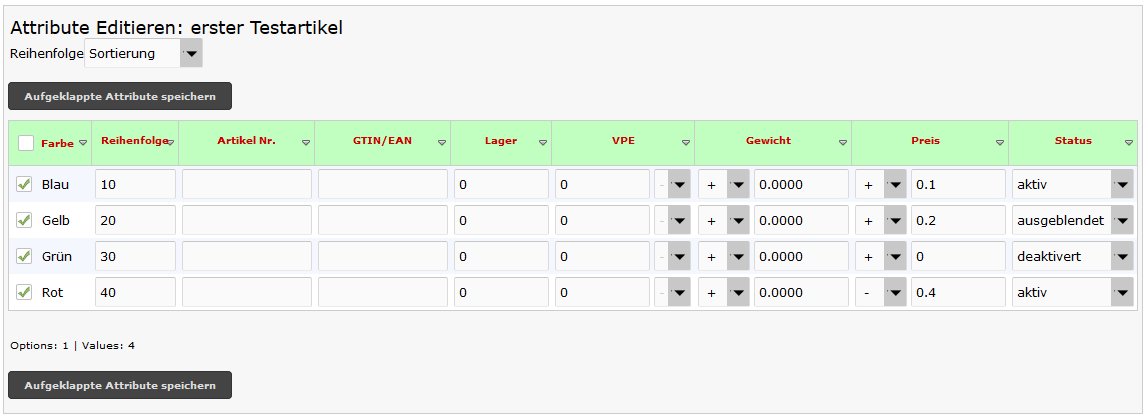
Task: Click sort arrow icon beside Farbe header
Action: pyautogui.click(x=83, y=144)
